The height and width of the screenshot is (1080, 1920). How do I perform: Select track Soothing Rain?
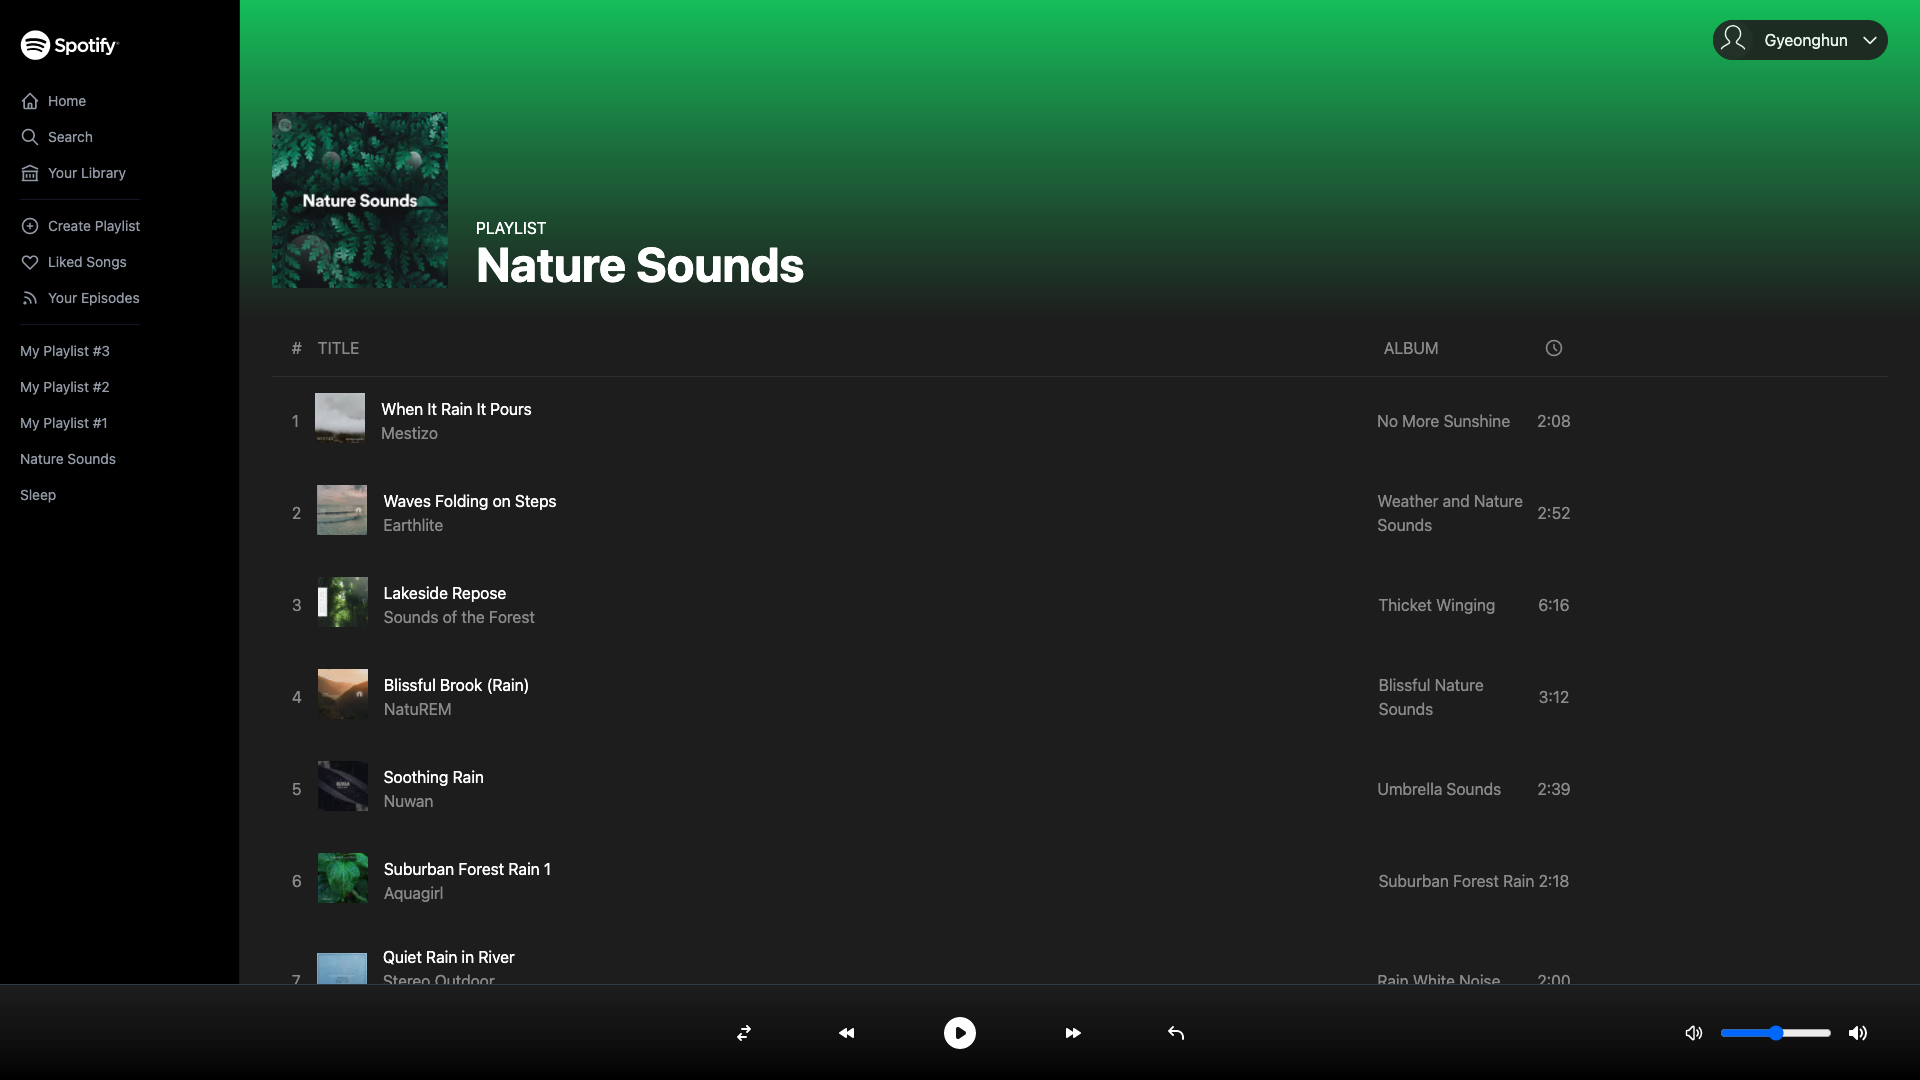coord(434,777)
